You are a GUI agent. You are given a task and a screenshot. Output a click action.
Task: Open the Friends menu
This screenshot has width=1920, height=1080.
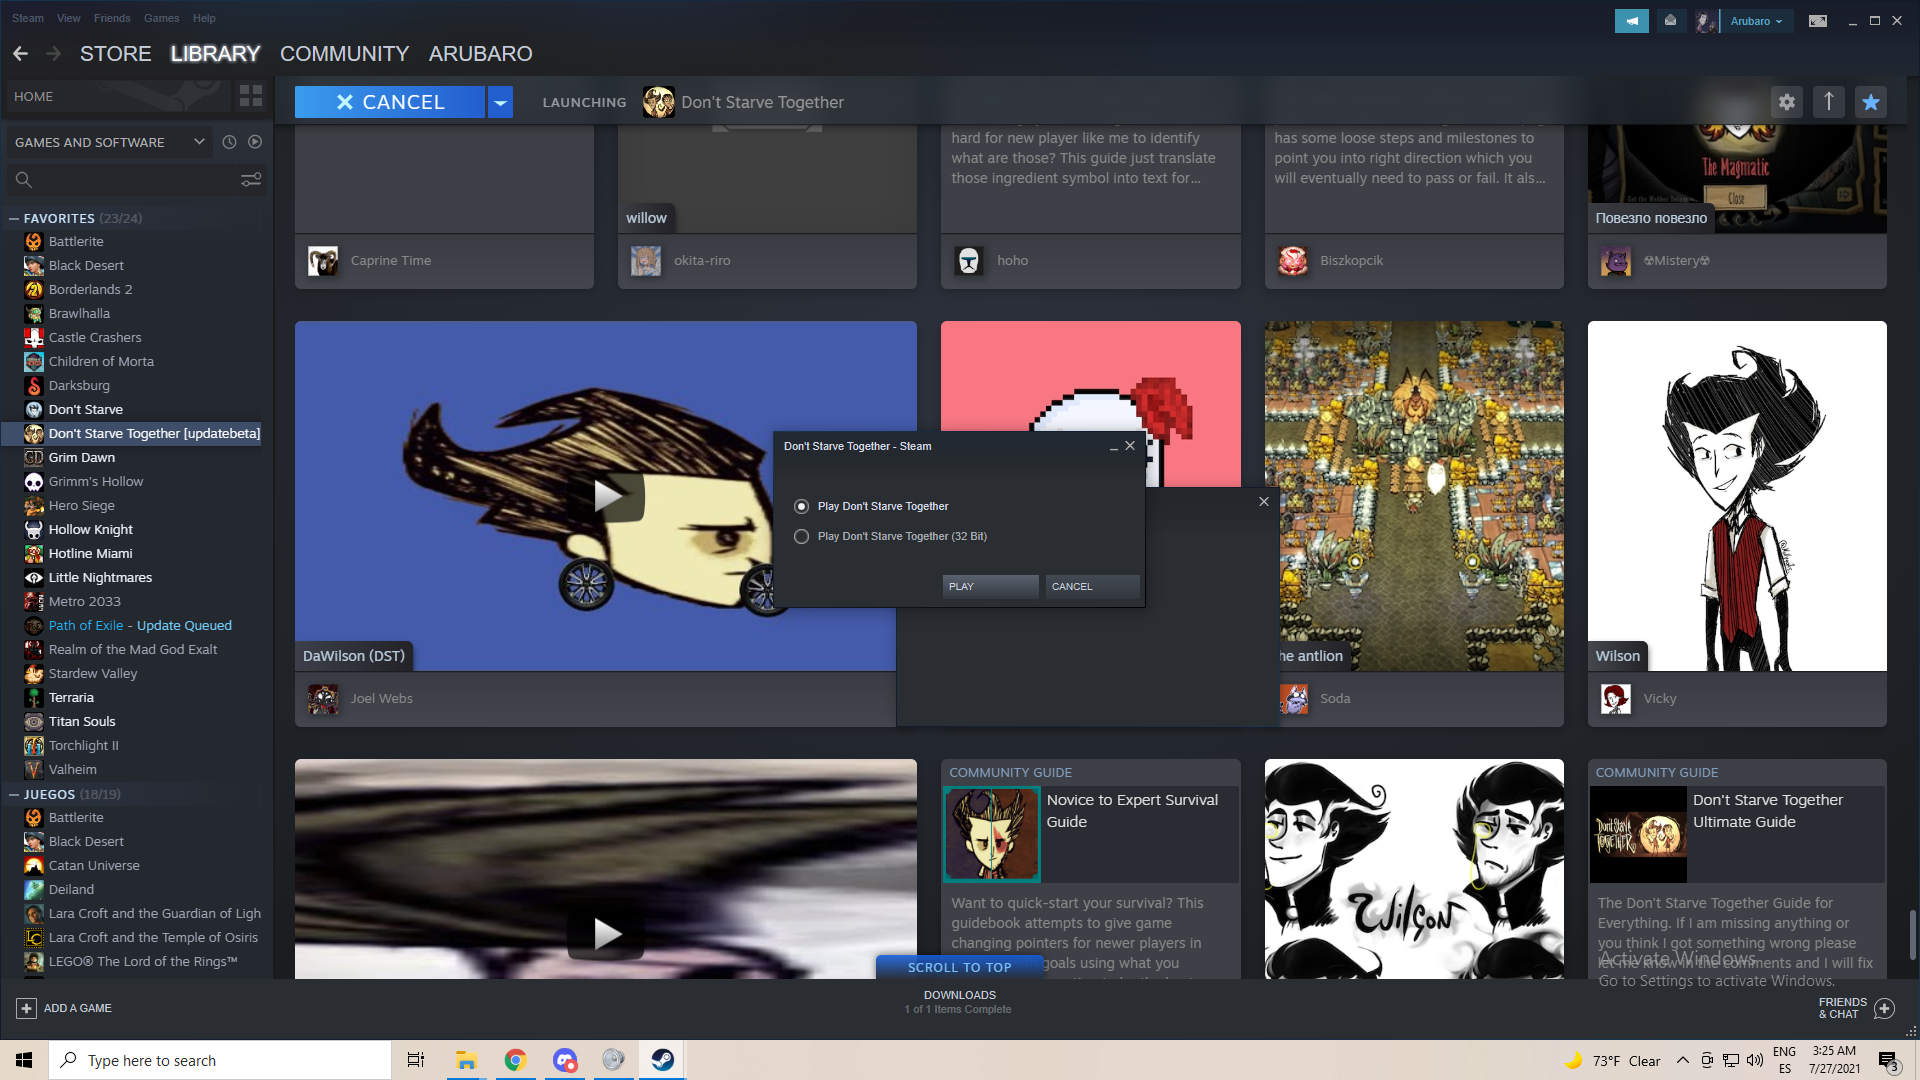click(112, 18)
